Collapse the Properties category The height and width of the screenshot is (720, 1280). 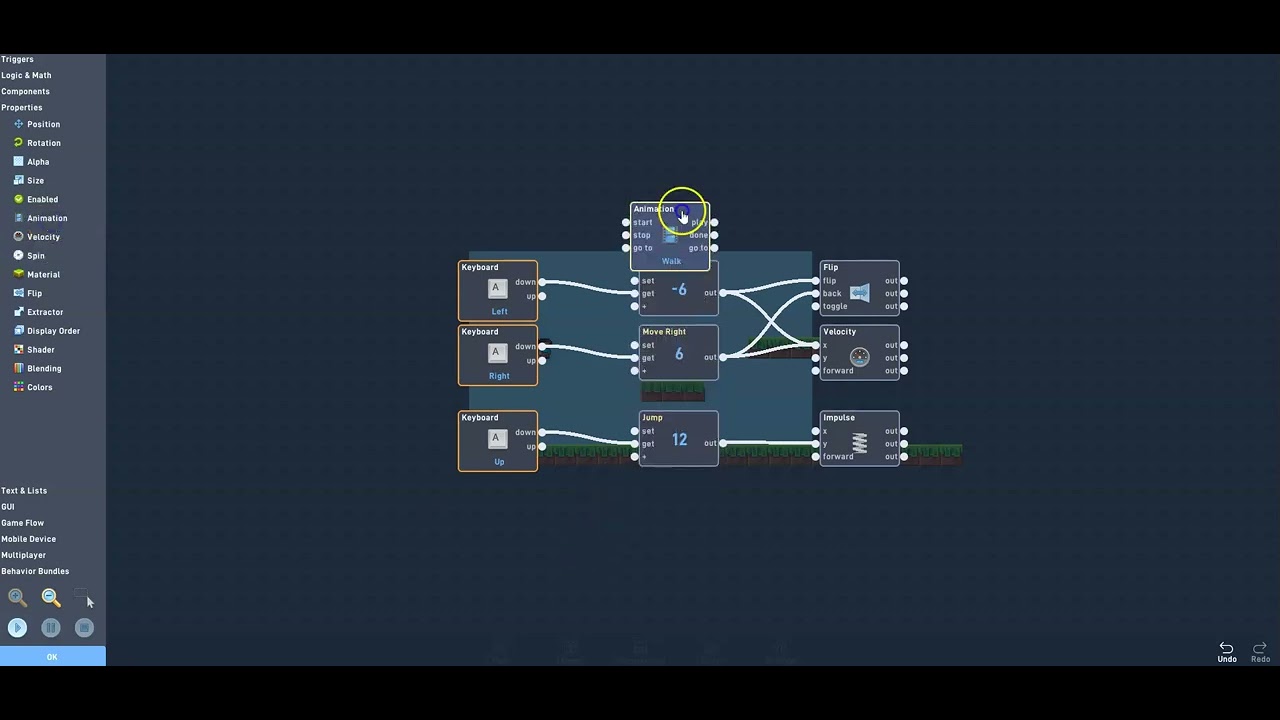[x=22, y=107]
